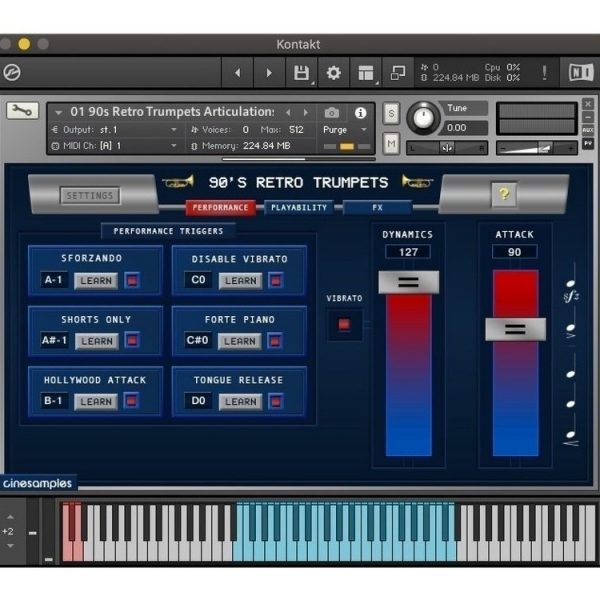Click the PV button in the instrument header
The image size is (600, 600).
pyautogui.click(x=588, y=144)
